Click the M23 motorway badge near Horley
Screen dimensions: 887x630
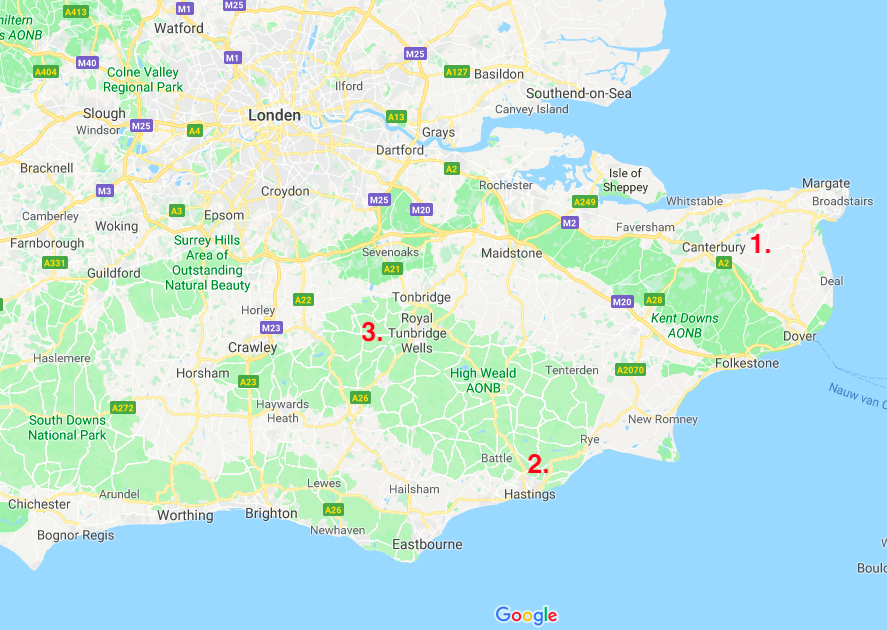pyautogui.click(x=271, y=327)
